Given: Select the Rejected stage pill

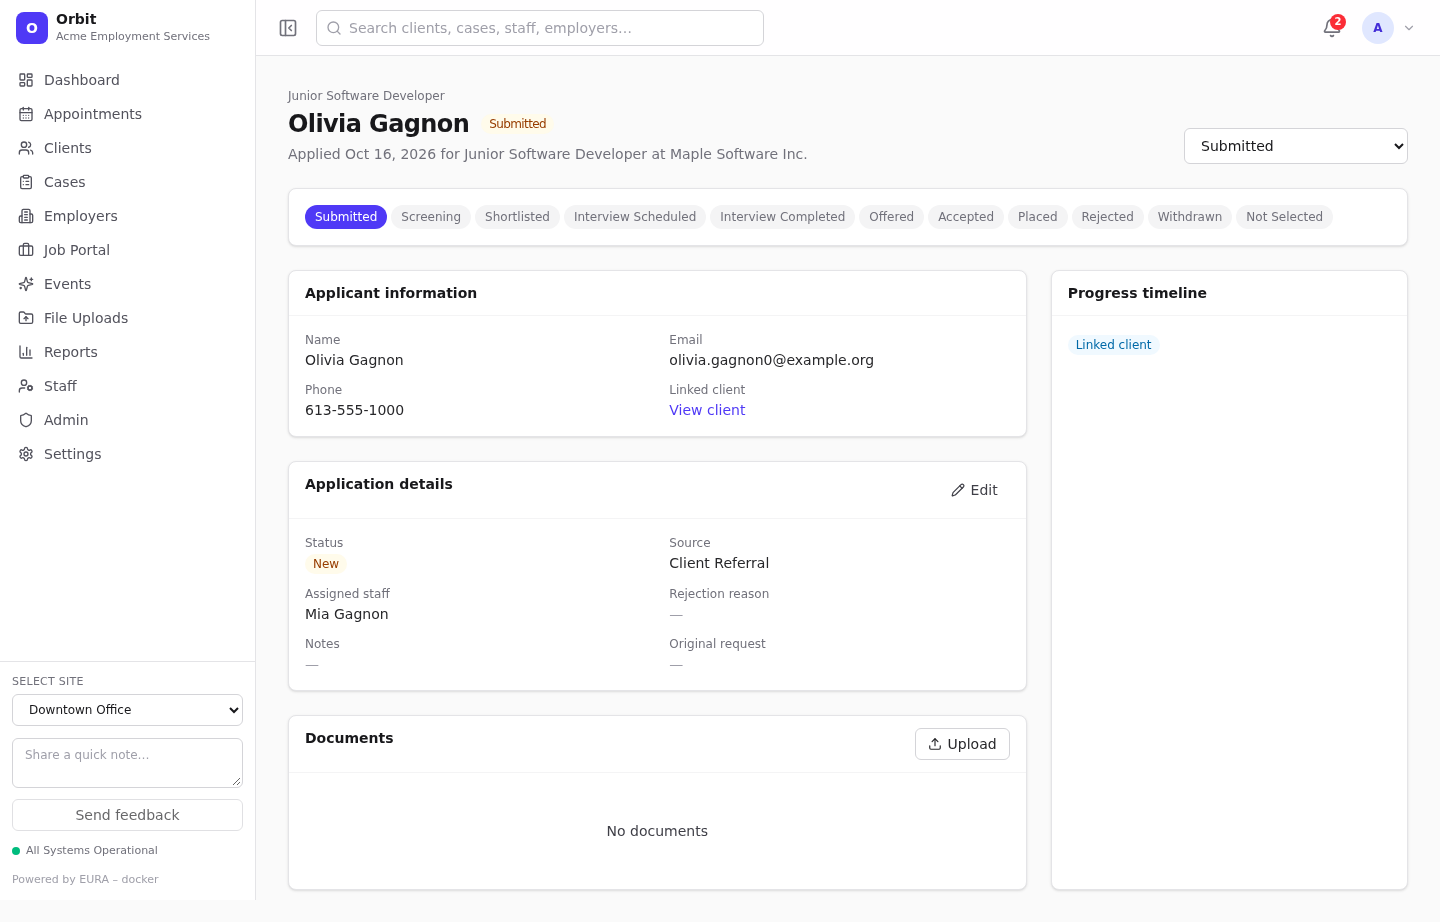Looking at the screenshot, I should 1107,217.
